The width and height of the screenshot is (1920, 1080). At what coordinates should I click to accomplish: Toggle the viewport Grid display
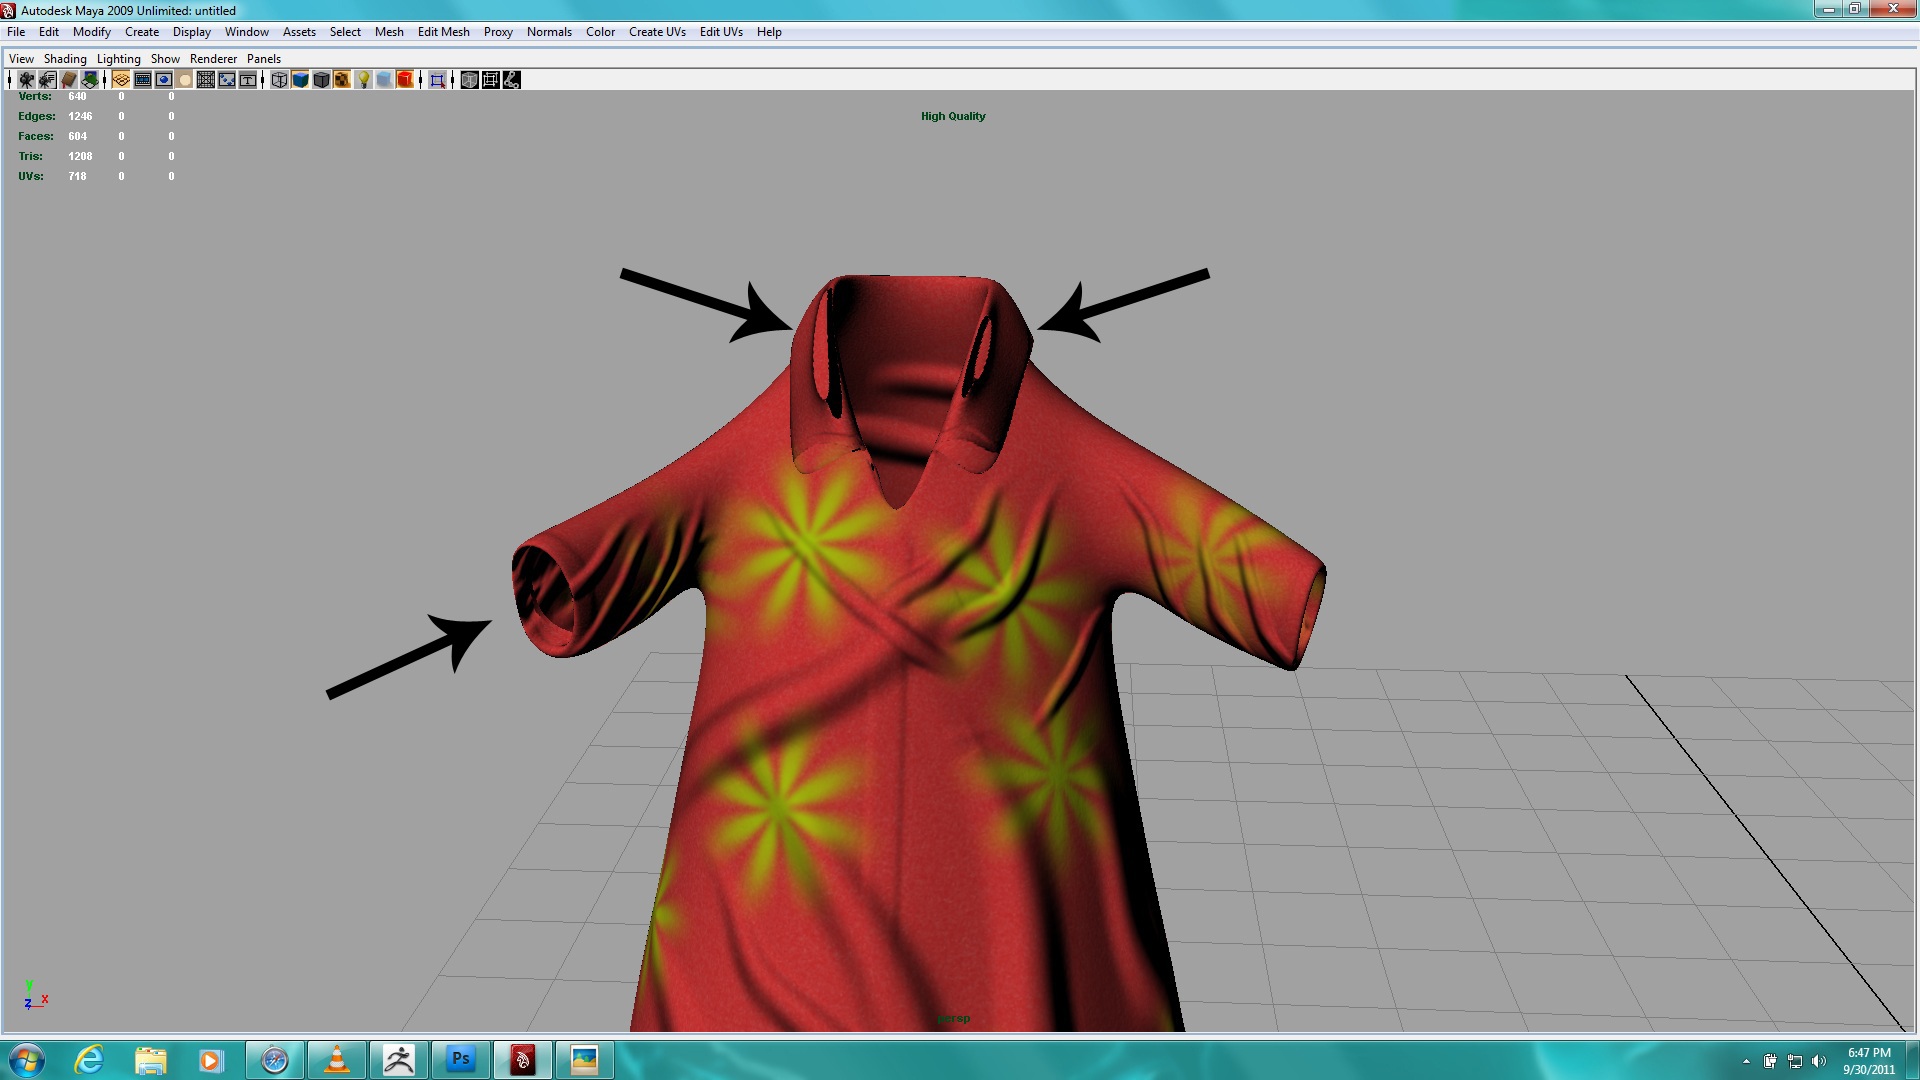click(x=121, y=80)
